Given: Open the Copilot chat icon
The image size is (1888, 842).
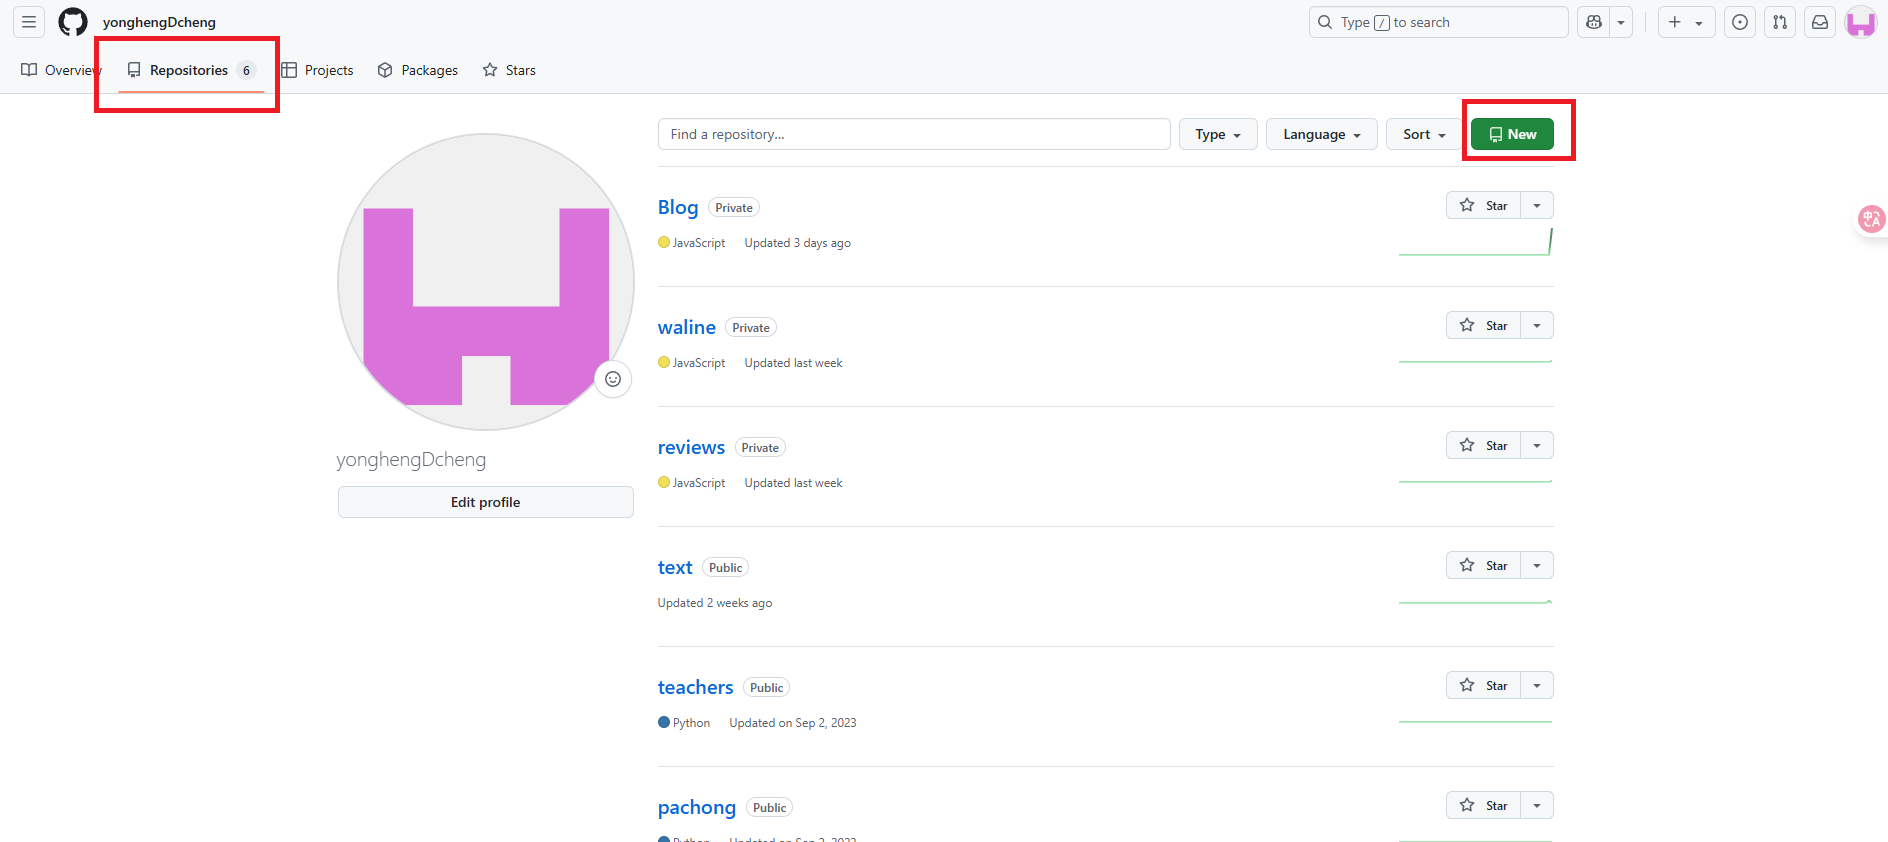Looking at the screenshot, I should tap(1594, 22).
